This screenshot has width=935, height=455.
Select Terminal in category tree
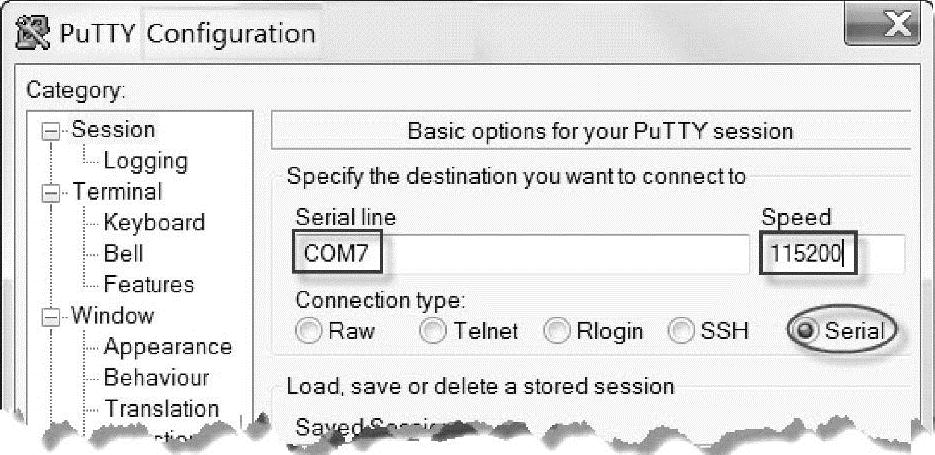pyautogui.click(x=116, y=192)
